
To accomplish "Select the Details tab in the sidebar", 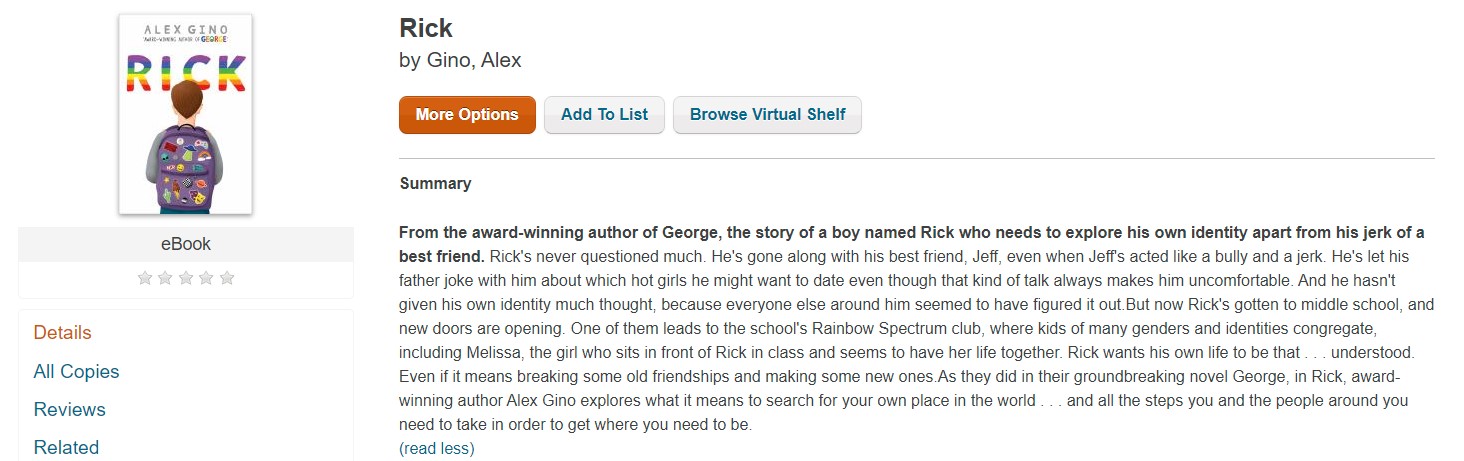I will point(62,333).
